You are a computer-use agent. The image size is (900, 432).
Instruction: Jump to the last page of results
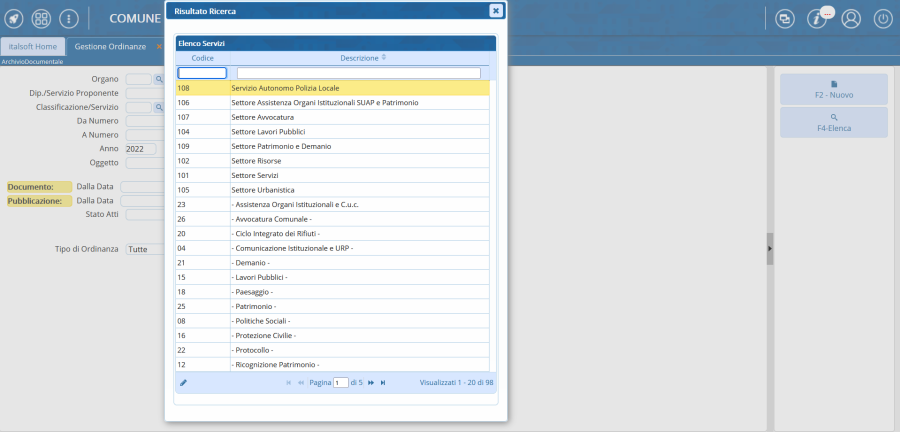[x=383, y=382]
